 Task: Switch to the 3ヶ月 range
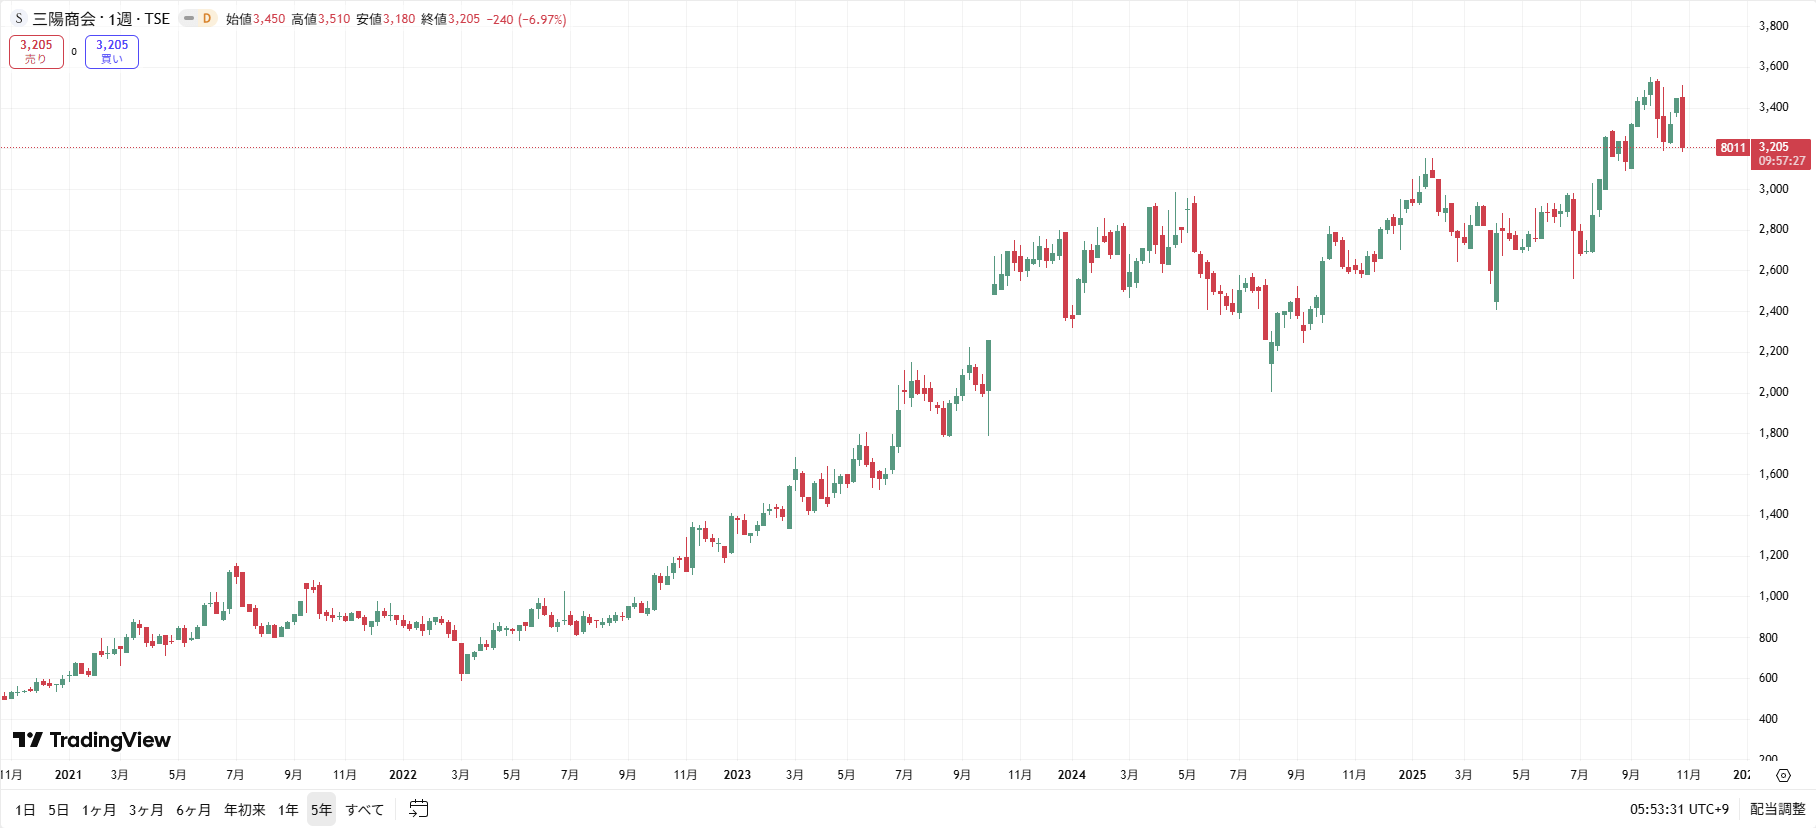tap(146, 810)
